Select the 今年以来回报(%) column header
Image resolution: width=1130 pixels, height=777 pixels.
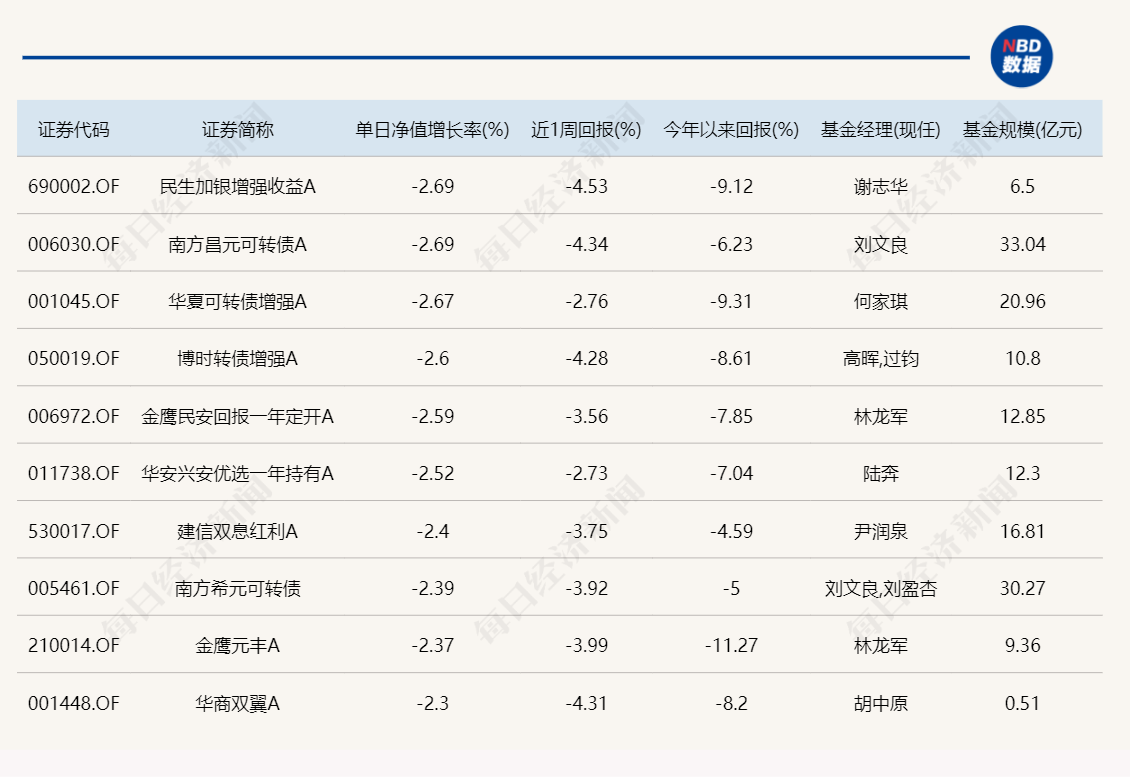click(x=731, y=130)
